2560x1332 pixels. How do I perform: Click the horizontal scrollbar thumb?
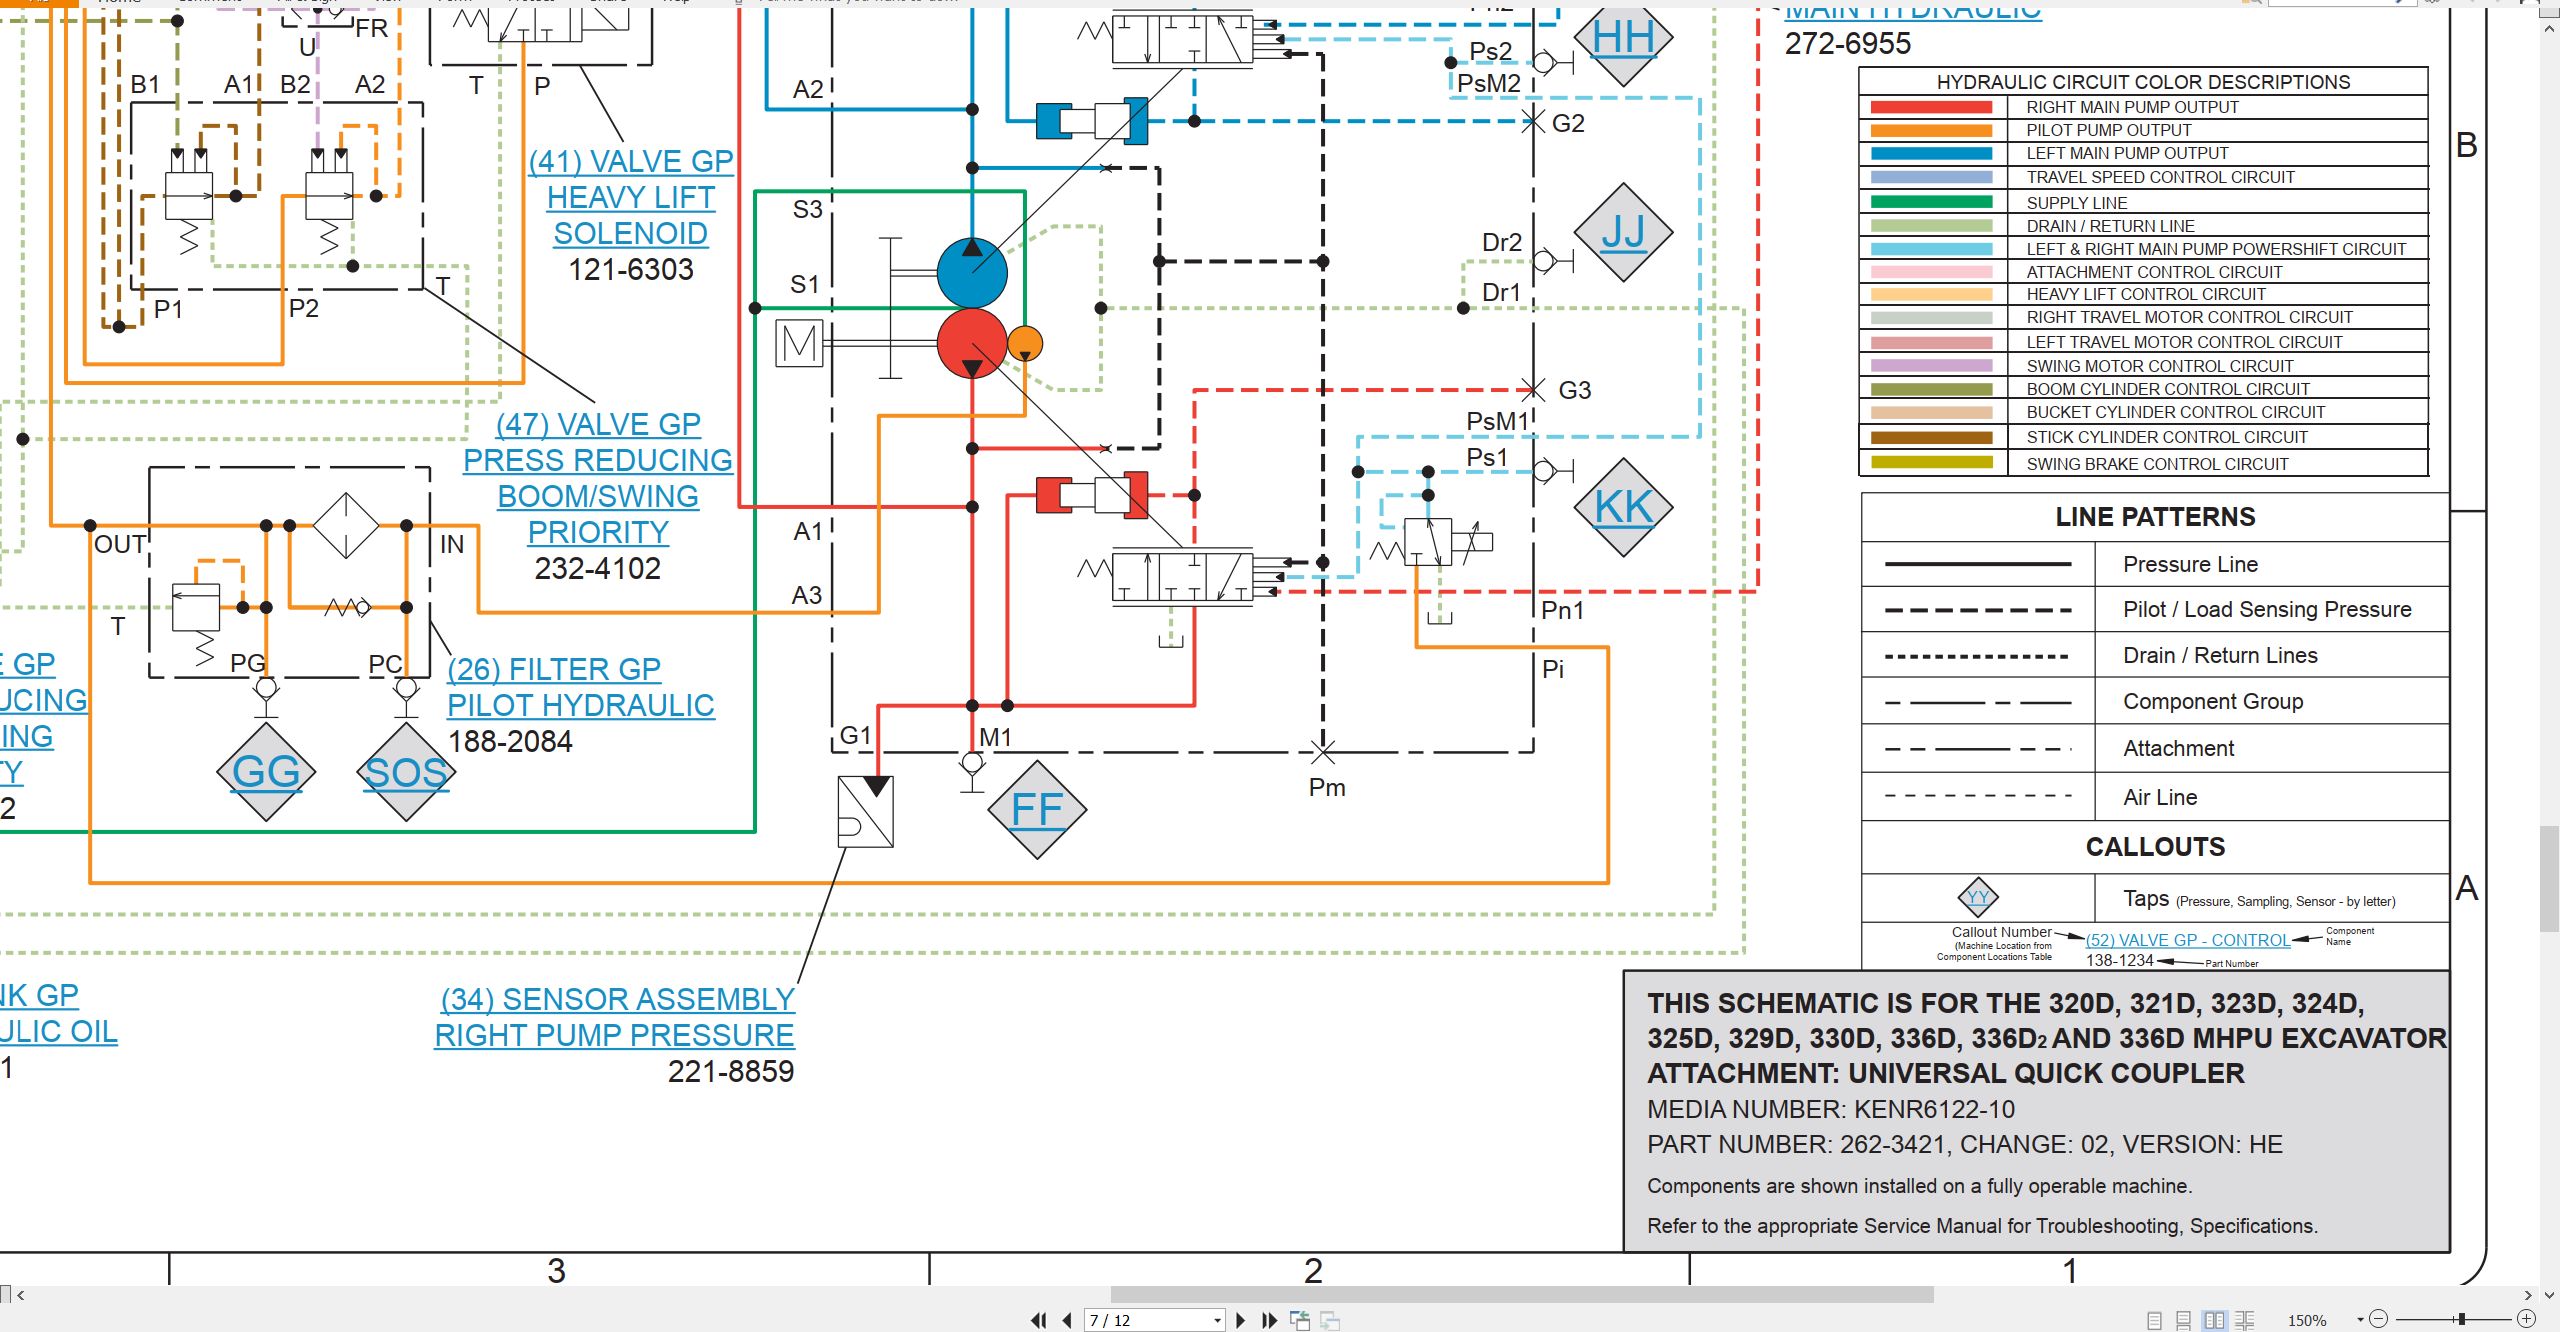1522,1295
